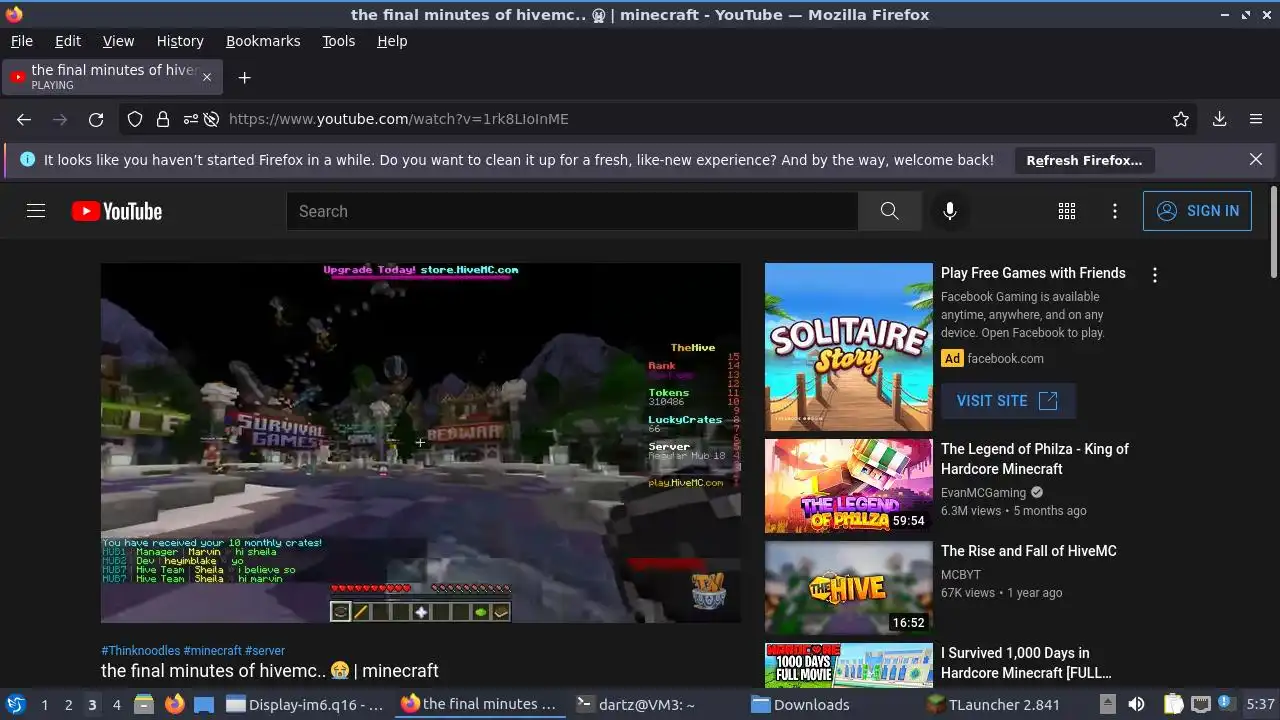
Task: Open the facebook.com ad link
Action: 1005,359
